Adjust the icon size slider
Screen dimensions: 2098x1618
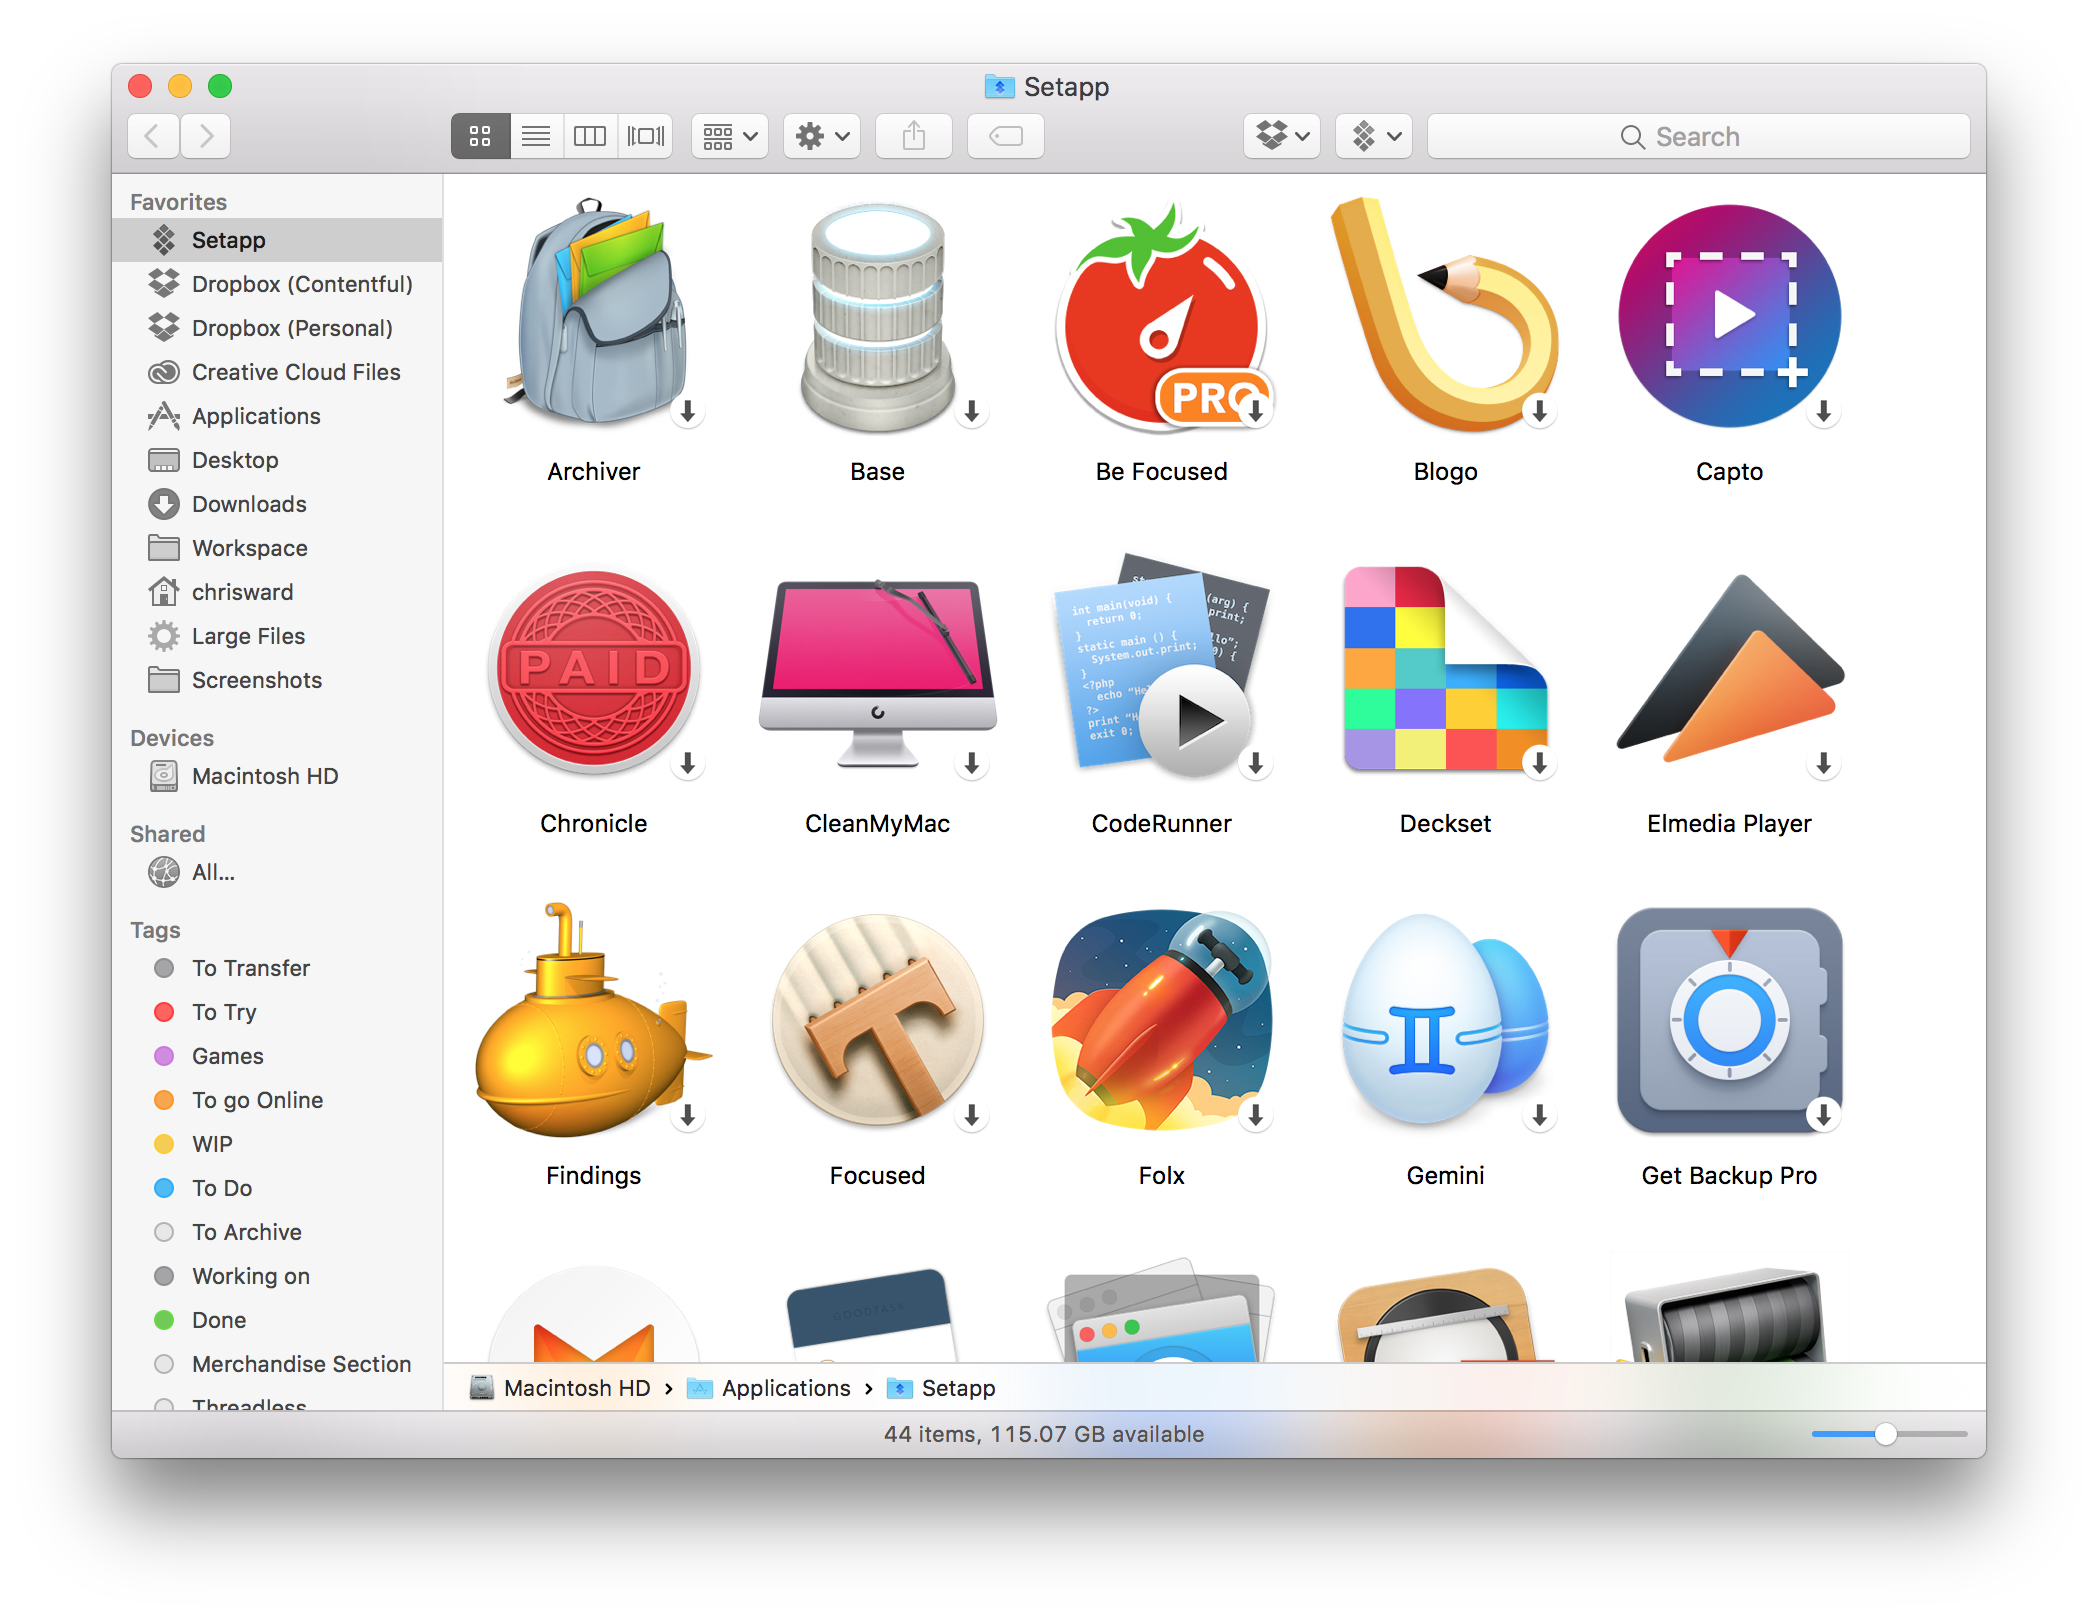1885,1434
